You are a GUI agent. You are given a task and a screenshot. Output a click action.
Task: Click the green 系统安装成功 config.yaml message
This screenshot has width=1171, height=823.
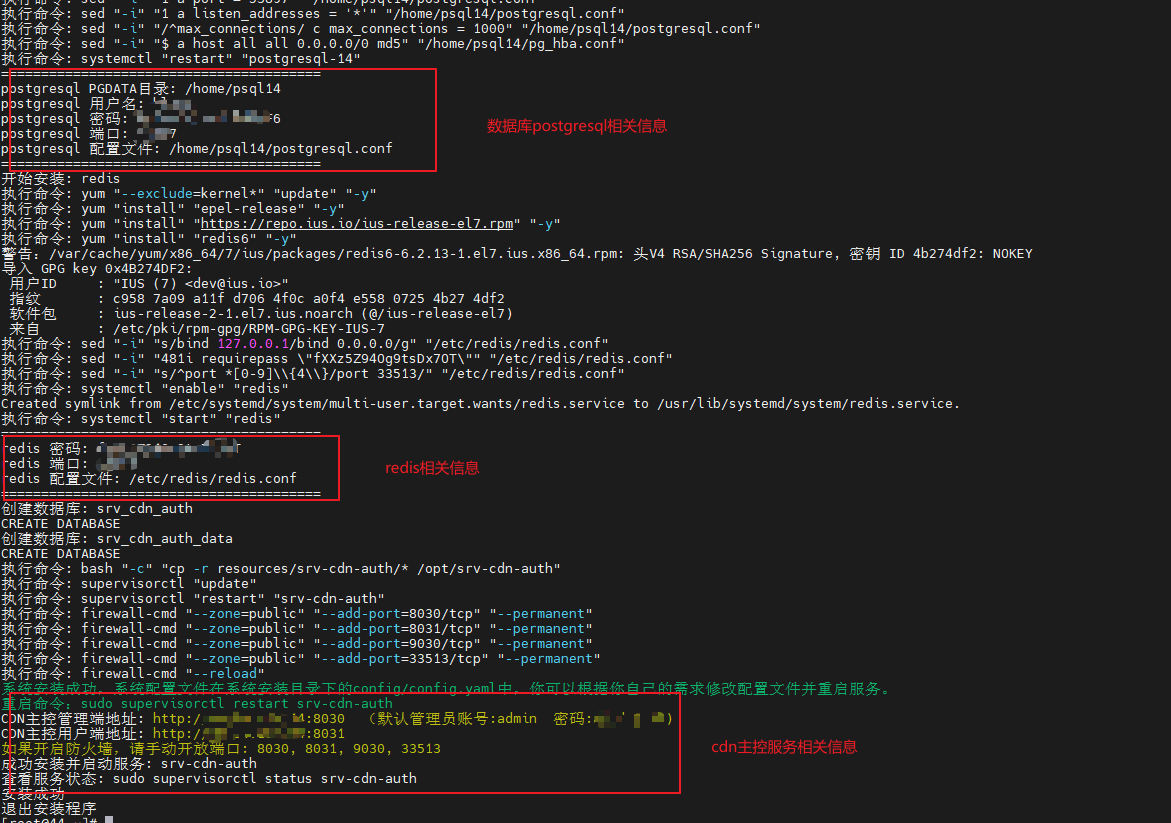tap(445, 689)
